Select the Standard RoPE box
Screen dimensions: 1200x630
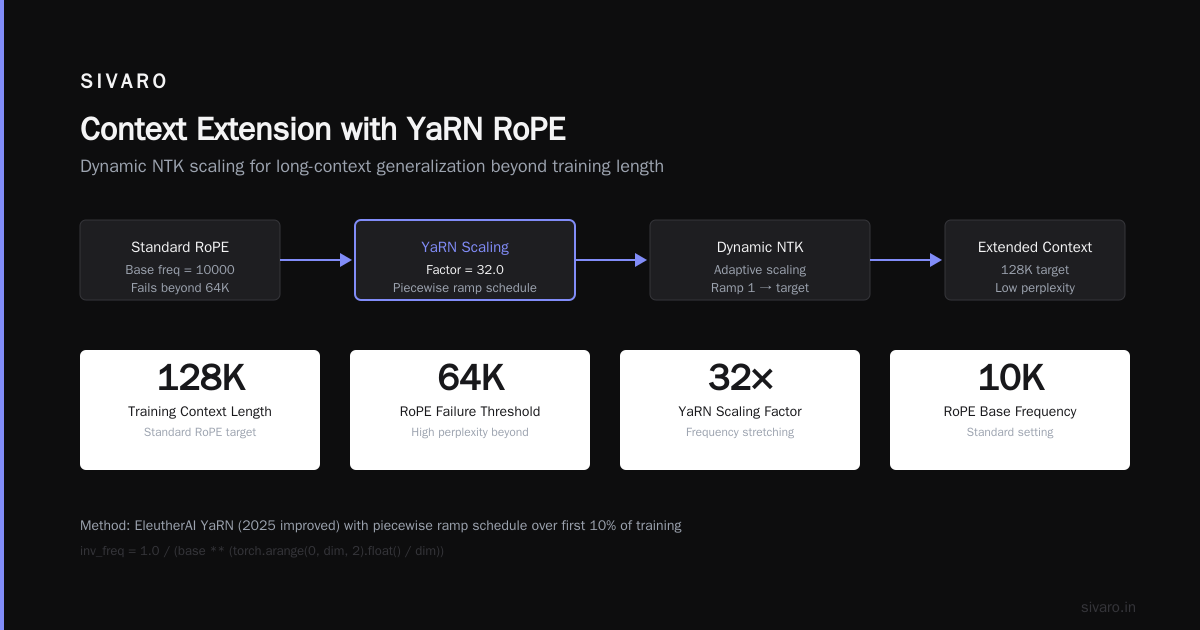(180, 260)
